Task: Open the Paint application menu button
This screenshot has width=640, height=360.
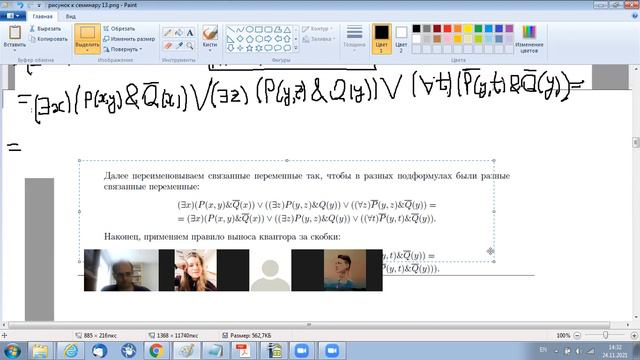Action: click(13, 16)
